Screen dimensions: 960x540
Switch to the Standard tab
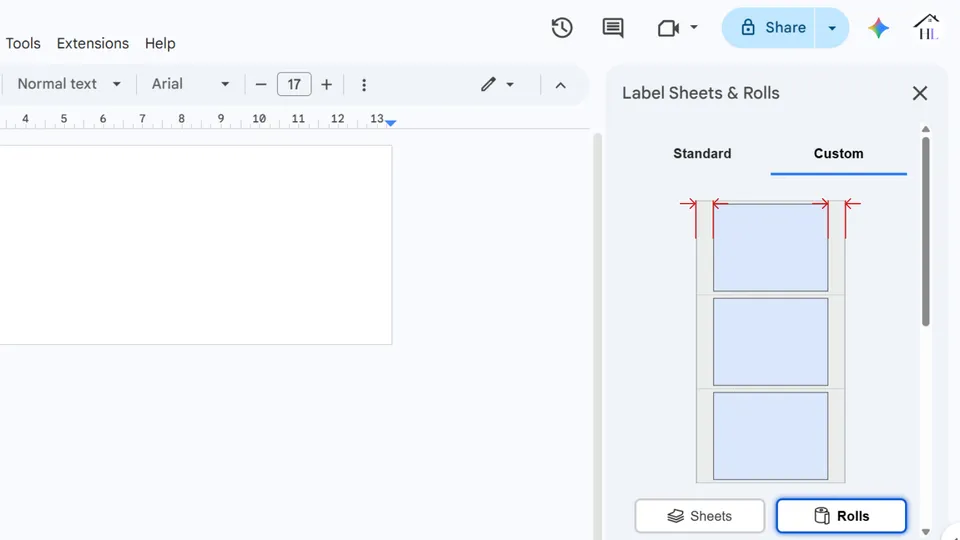click(x=702, y=154)
